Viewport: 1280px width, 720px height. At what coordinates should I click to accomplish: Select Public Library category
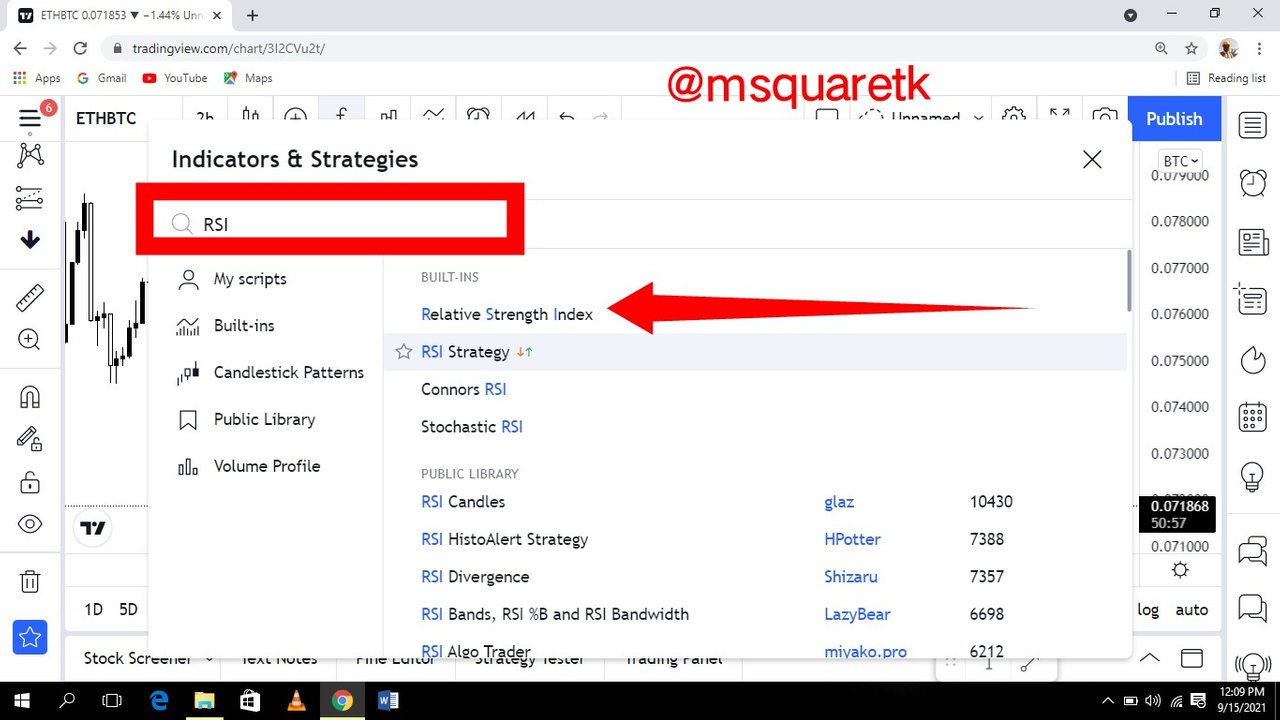point(265,419)
